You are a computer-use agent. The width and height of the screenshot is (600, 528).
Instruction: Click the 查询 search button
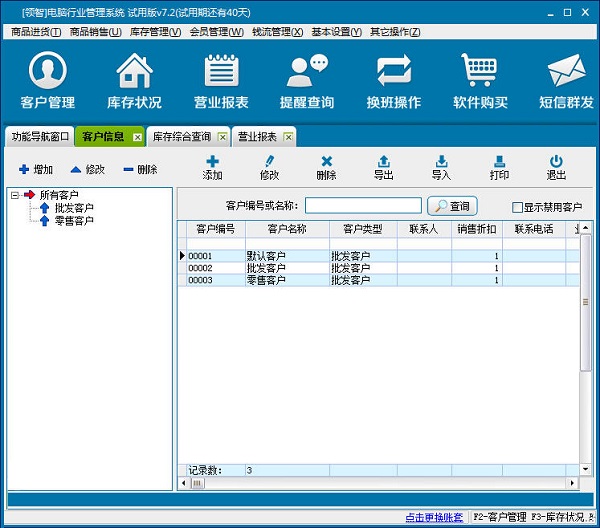point(452,206)
